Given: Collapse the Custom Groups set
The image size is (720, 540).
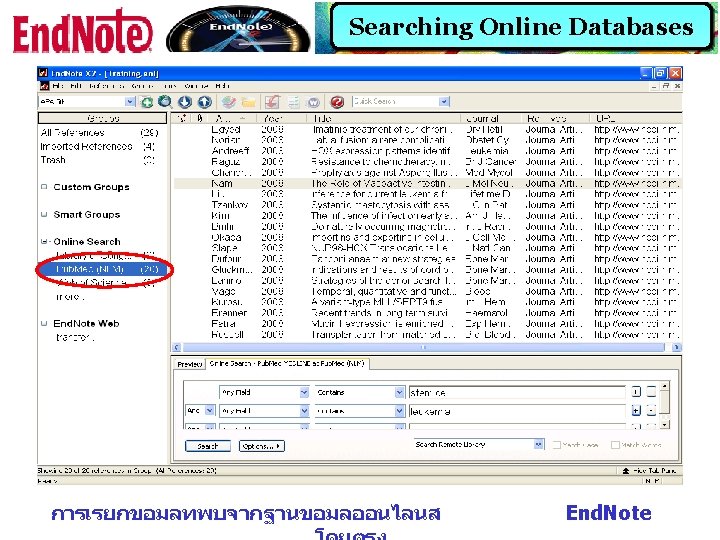Looking at the screenshot, I should coord(44,187).
